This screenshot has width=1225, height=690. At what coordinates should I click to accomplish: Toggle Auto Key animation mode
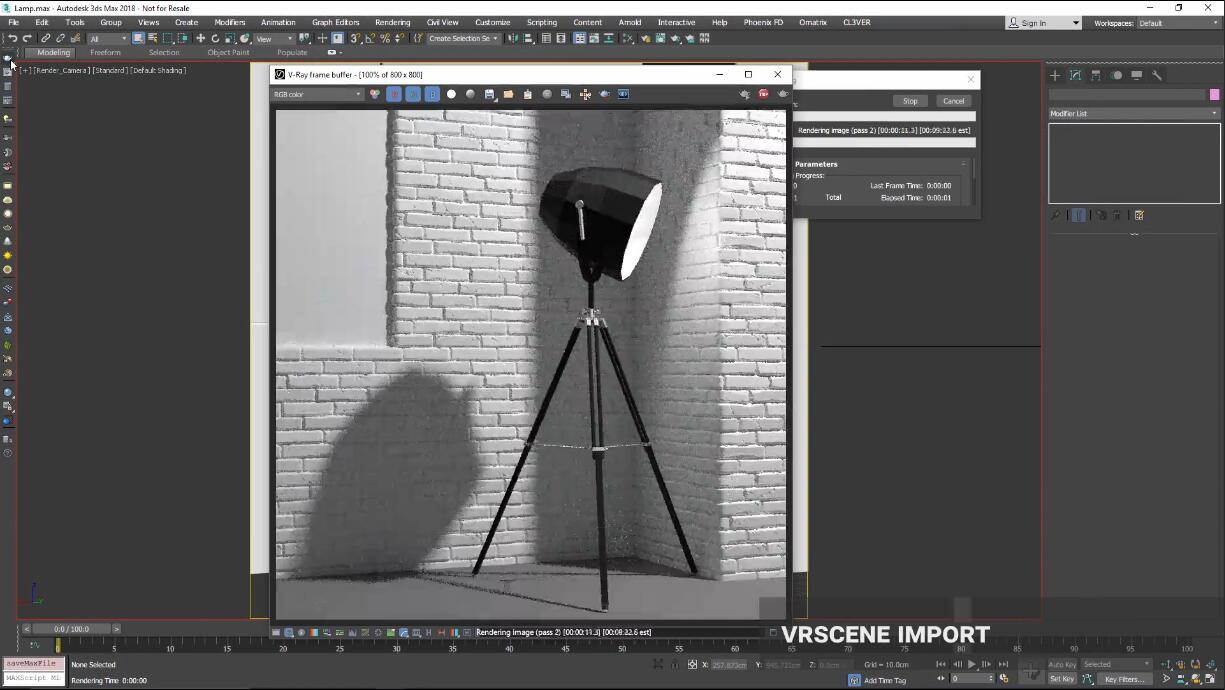click(1061, 664)
